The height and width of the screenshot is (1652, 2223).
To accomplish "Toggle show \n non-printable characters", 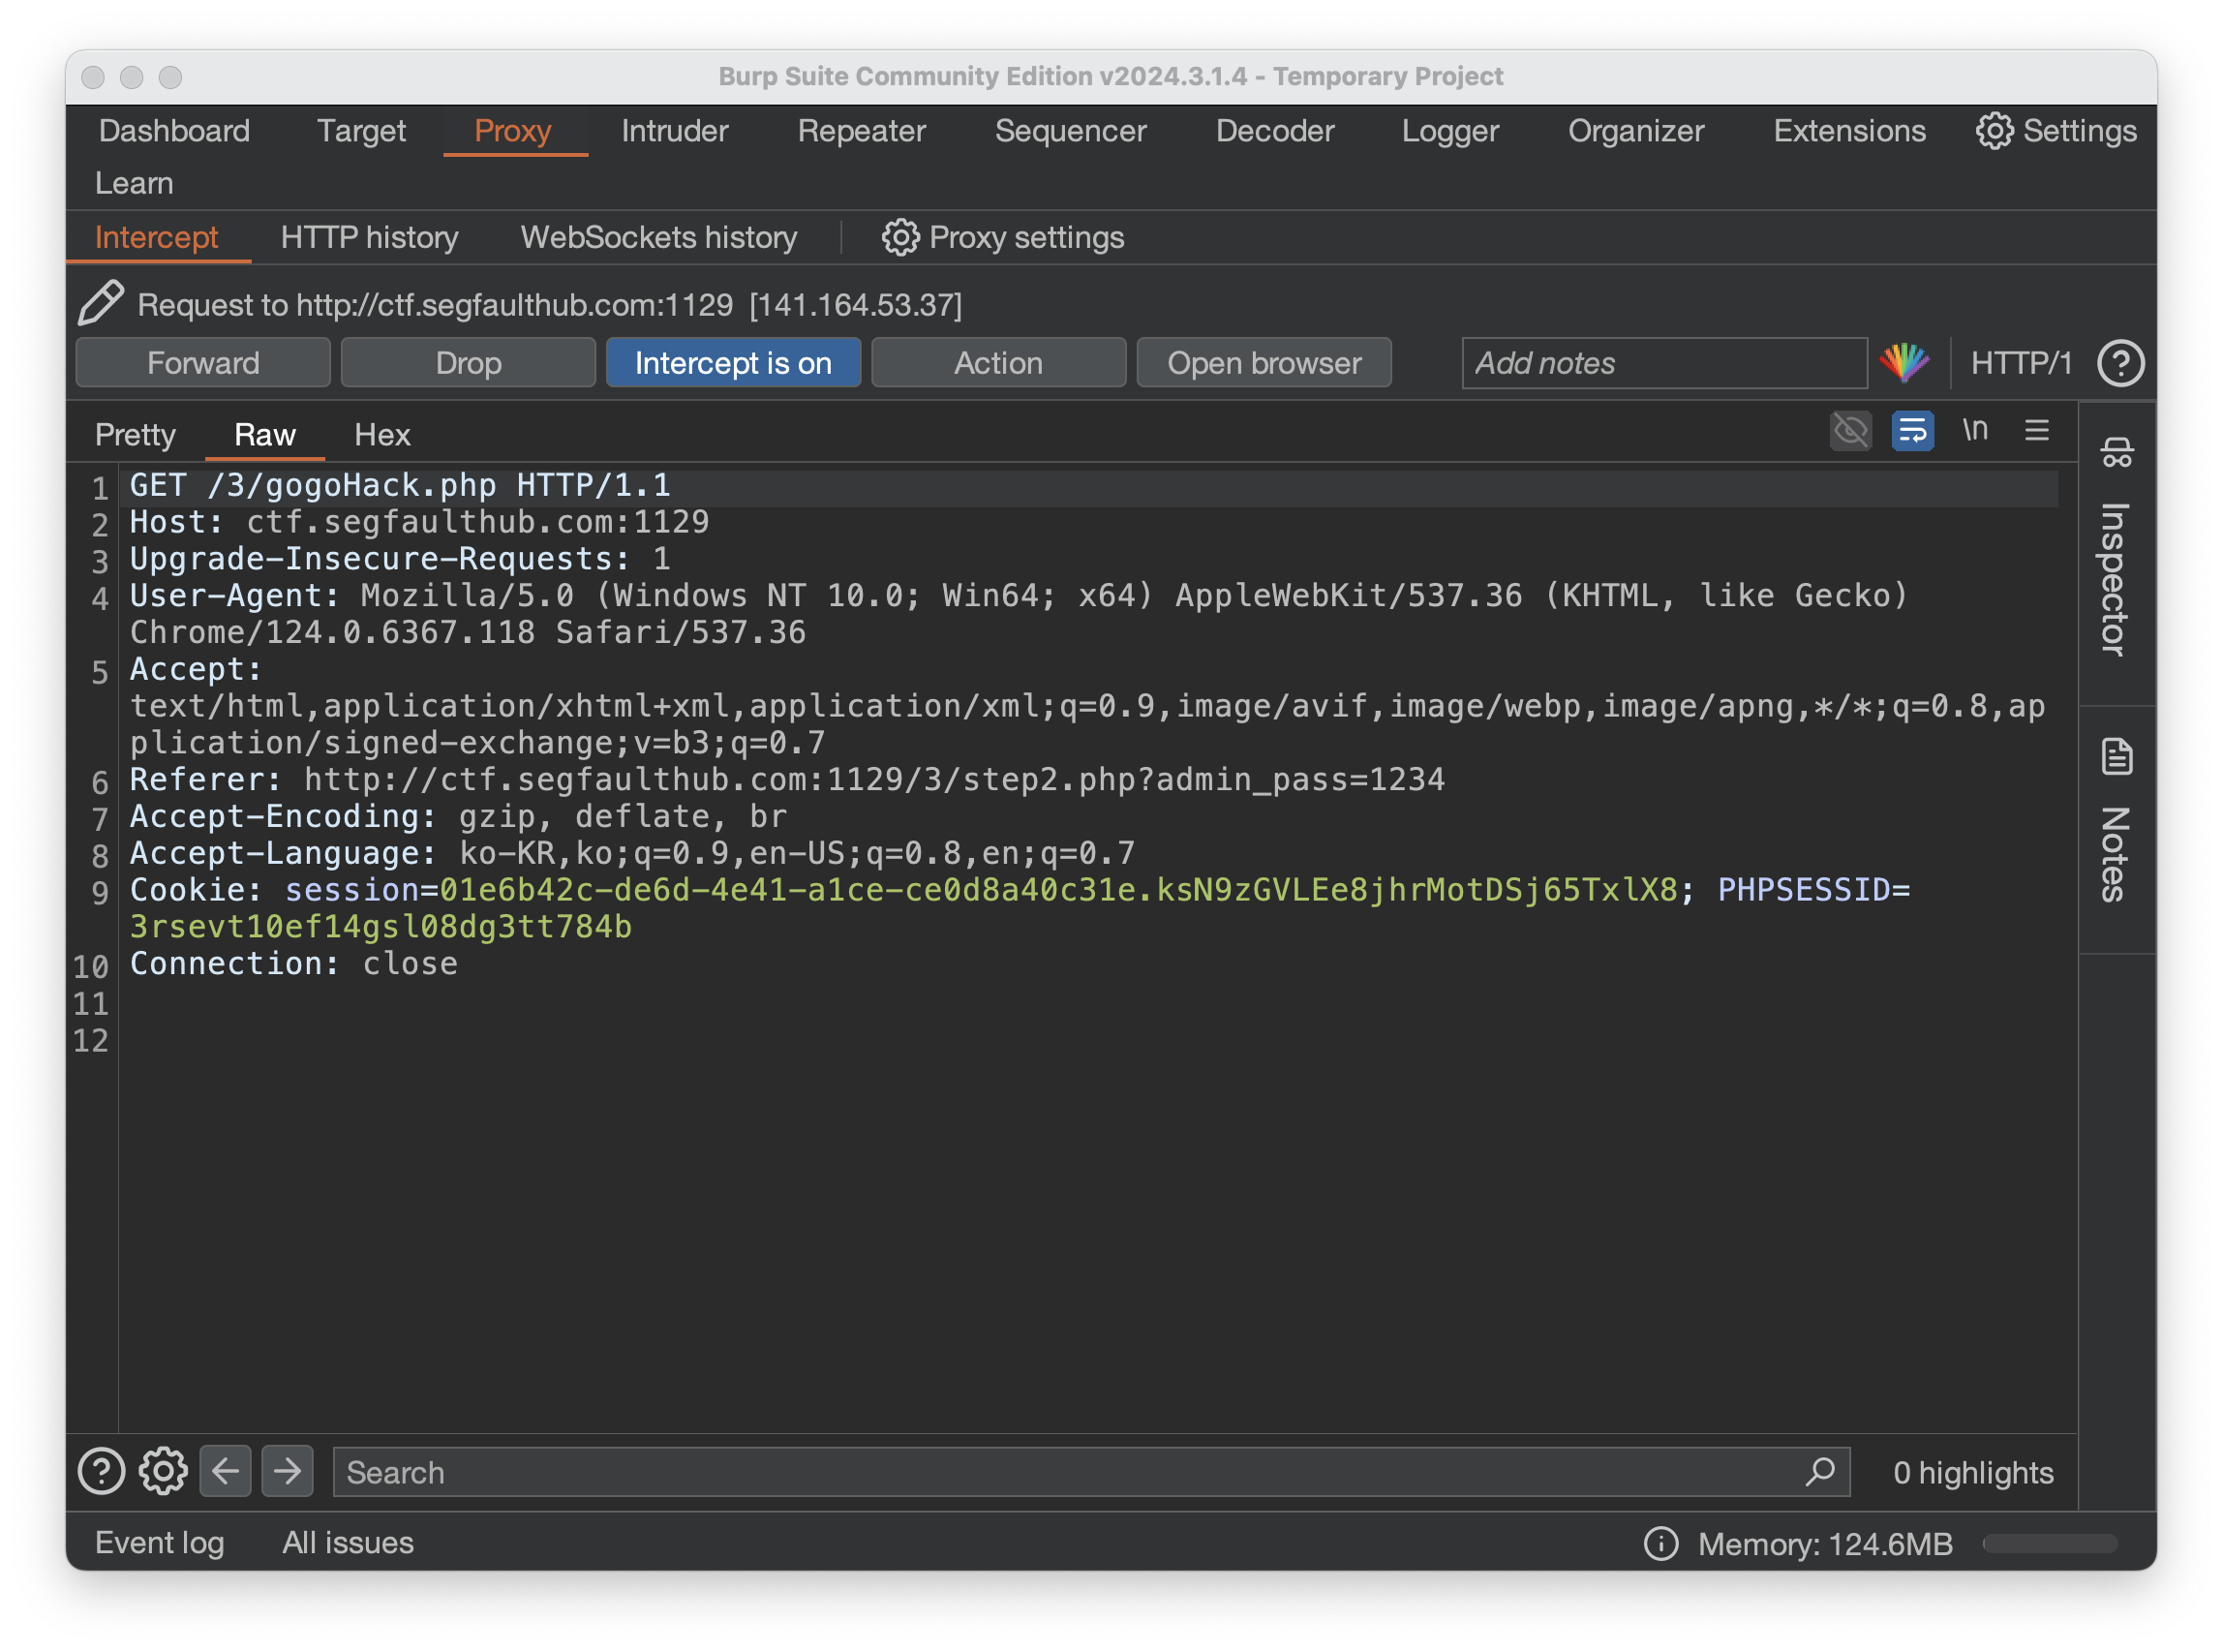I will (1974, 431).
